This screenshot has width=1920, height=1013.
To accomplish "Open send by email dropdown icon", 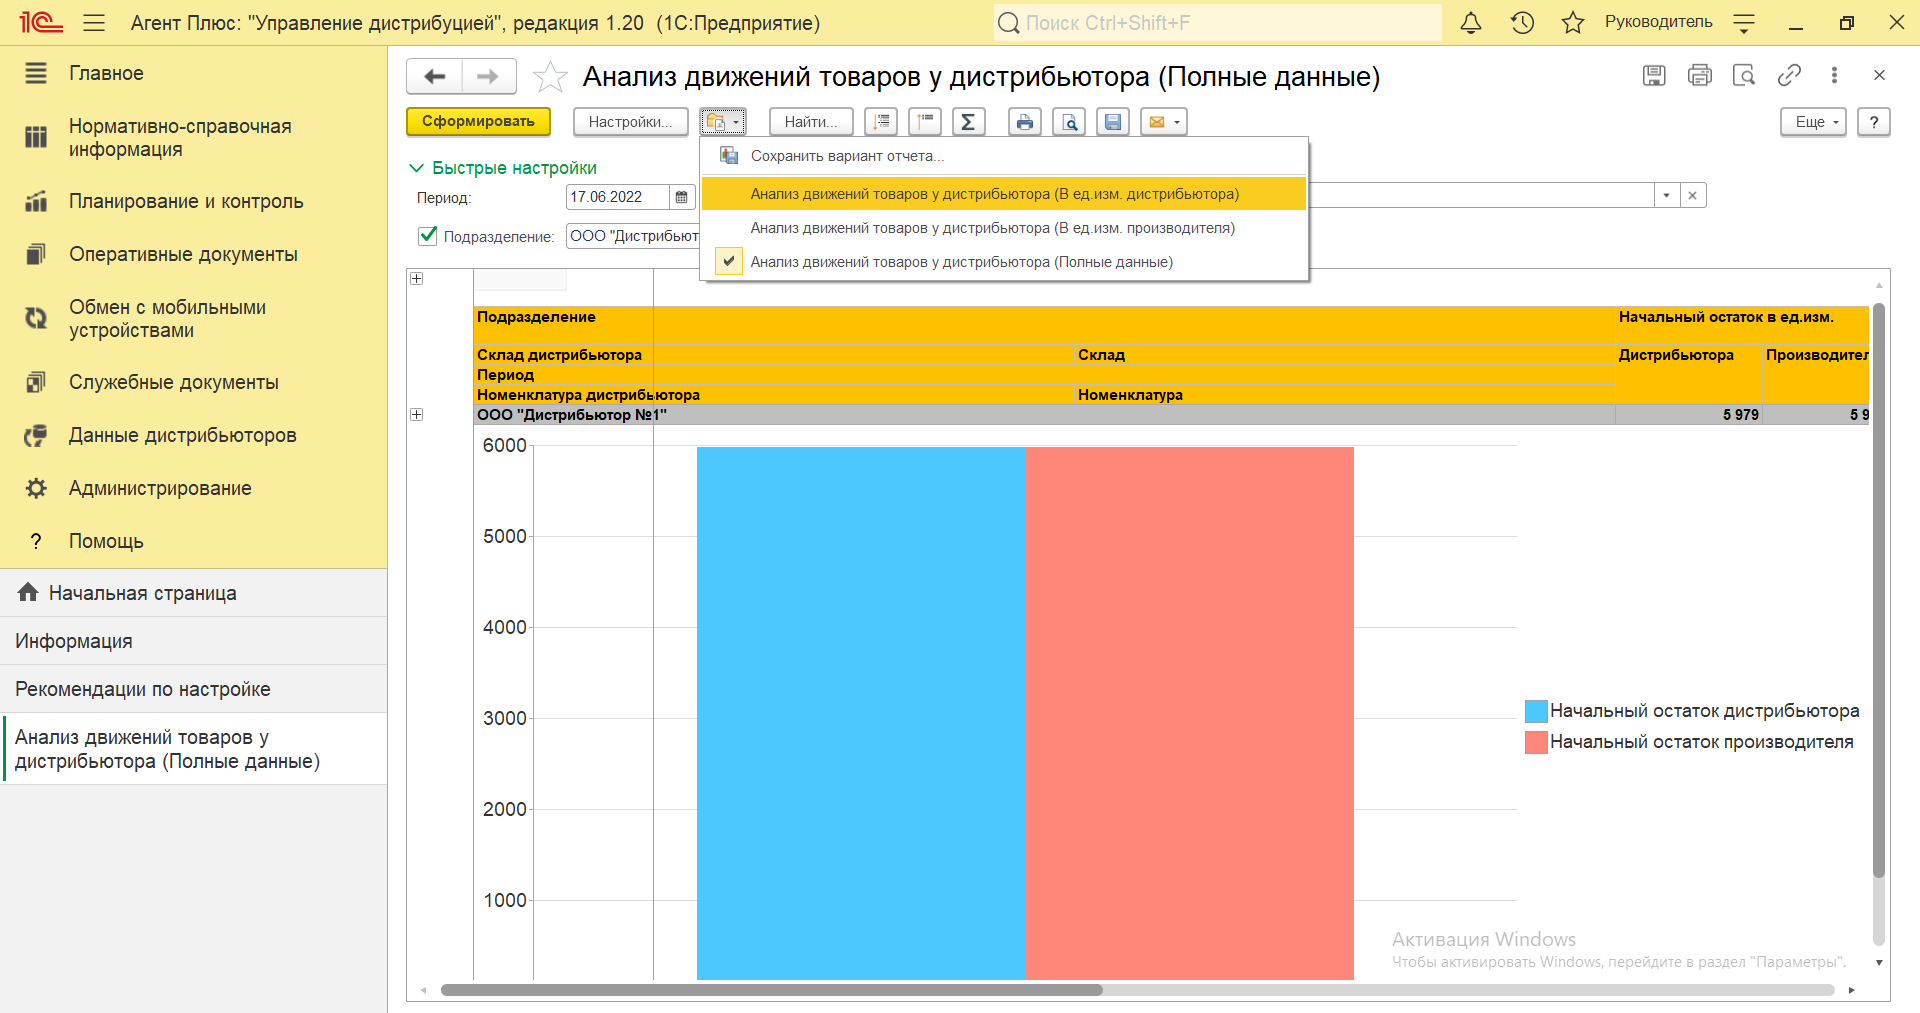I will (1163, 122).
